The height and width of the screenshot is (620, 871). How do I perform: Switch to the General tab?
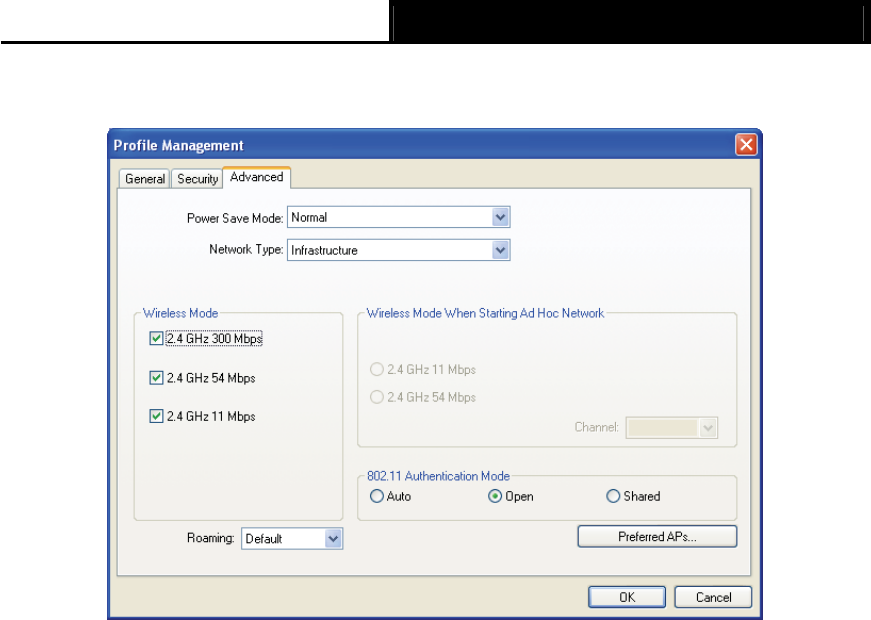pos(144,179)
